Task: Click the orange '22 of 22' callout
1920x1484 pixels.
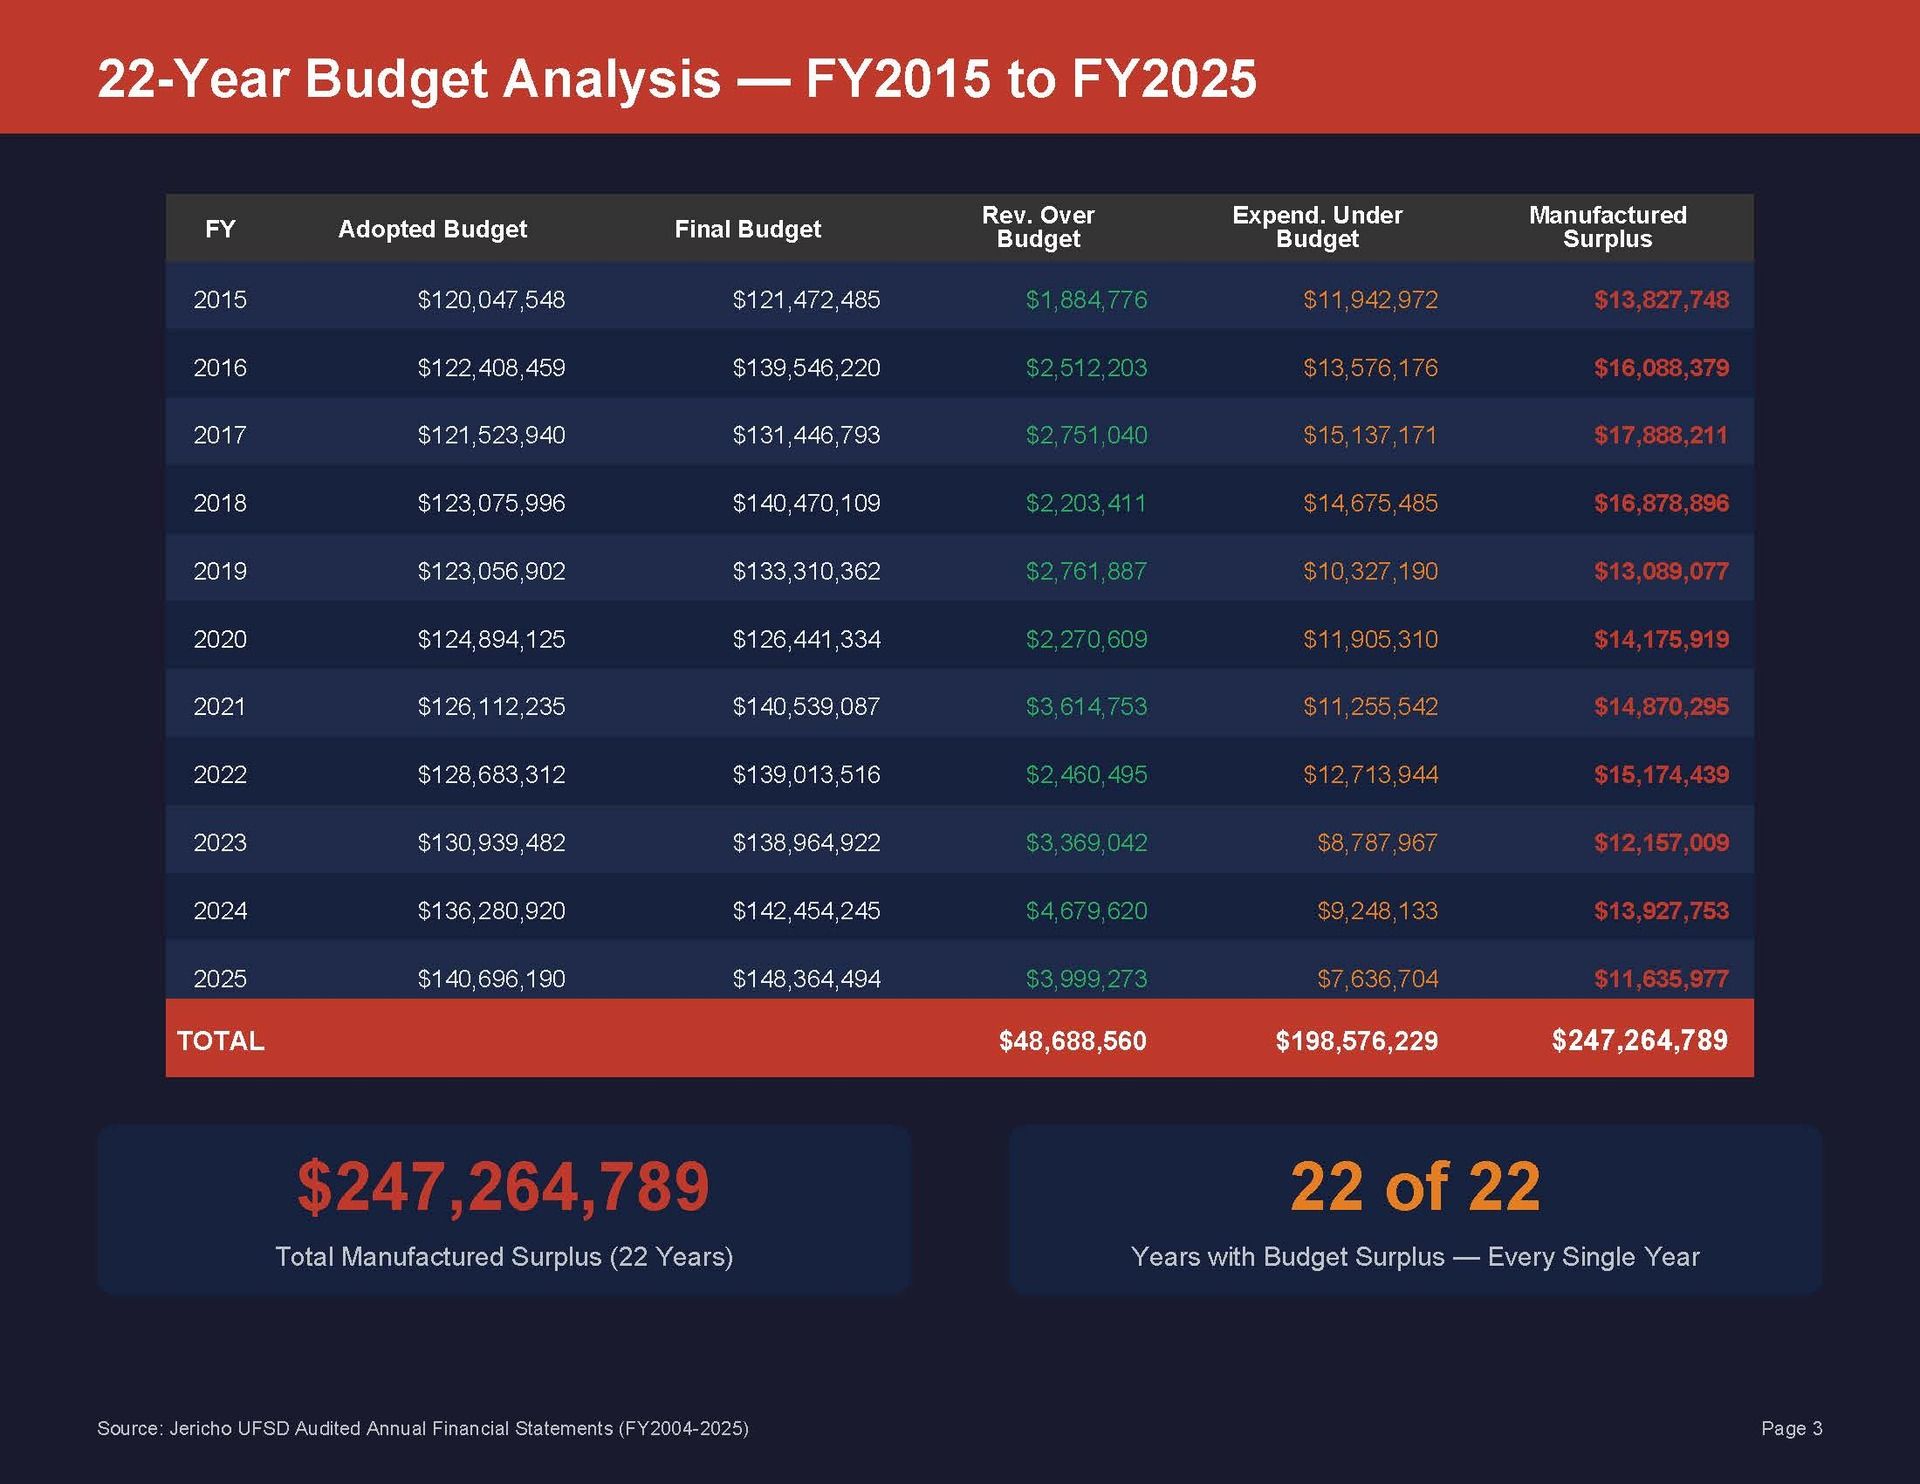Action: (x=1415, y=1187)
